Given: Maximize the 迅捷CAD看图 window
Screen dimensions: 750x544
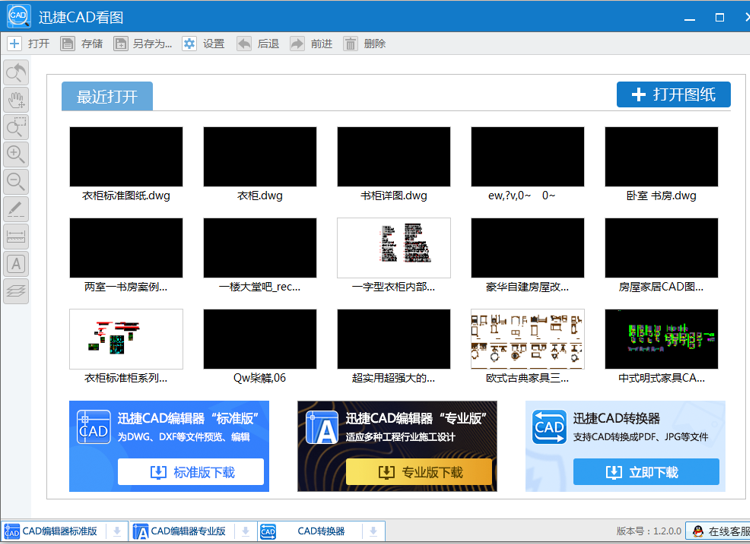Looking at the screenshot, I should (x=719, y=18).
